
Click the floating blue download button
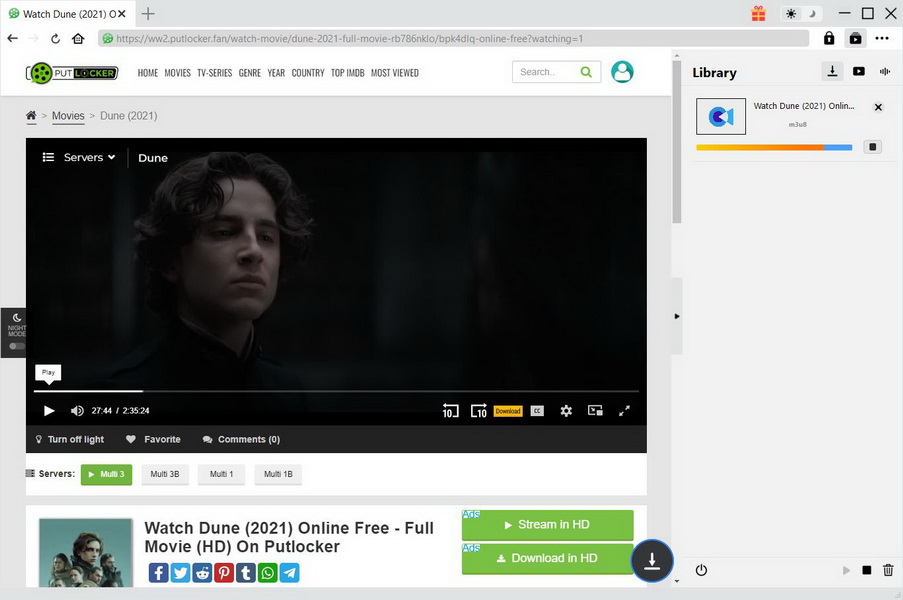(652, 561)
